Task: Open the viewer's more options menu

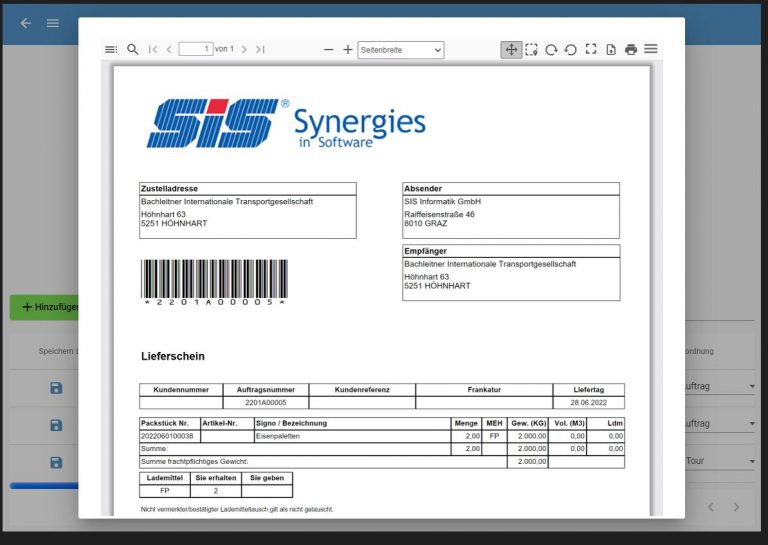Action: point(651,49)
